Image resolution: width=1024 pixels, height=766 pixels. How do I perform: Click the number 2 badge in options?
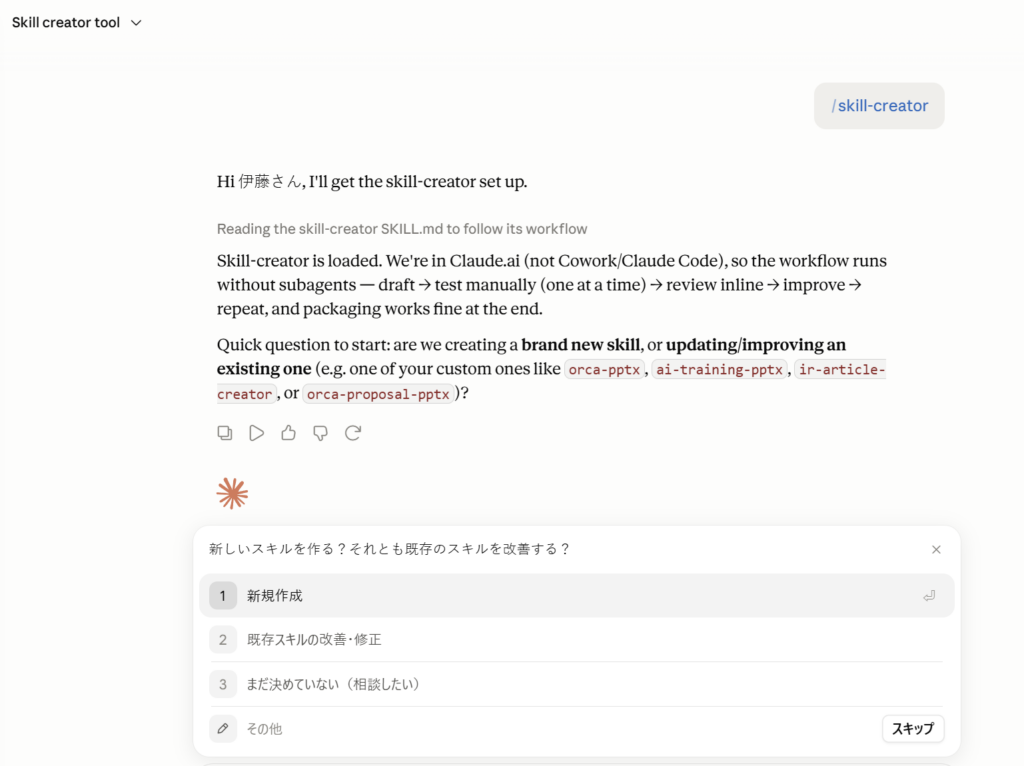click(223, 639)
